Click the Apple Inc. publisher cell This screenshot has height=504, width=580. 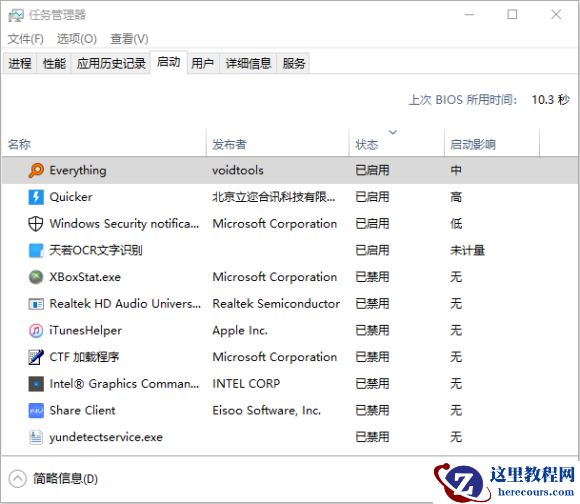point(240,331)
